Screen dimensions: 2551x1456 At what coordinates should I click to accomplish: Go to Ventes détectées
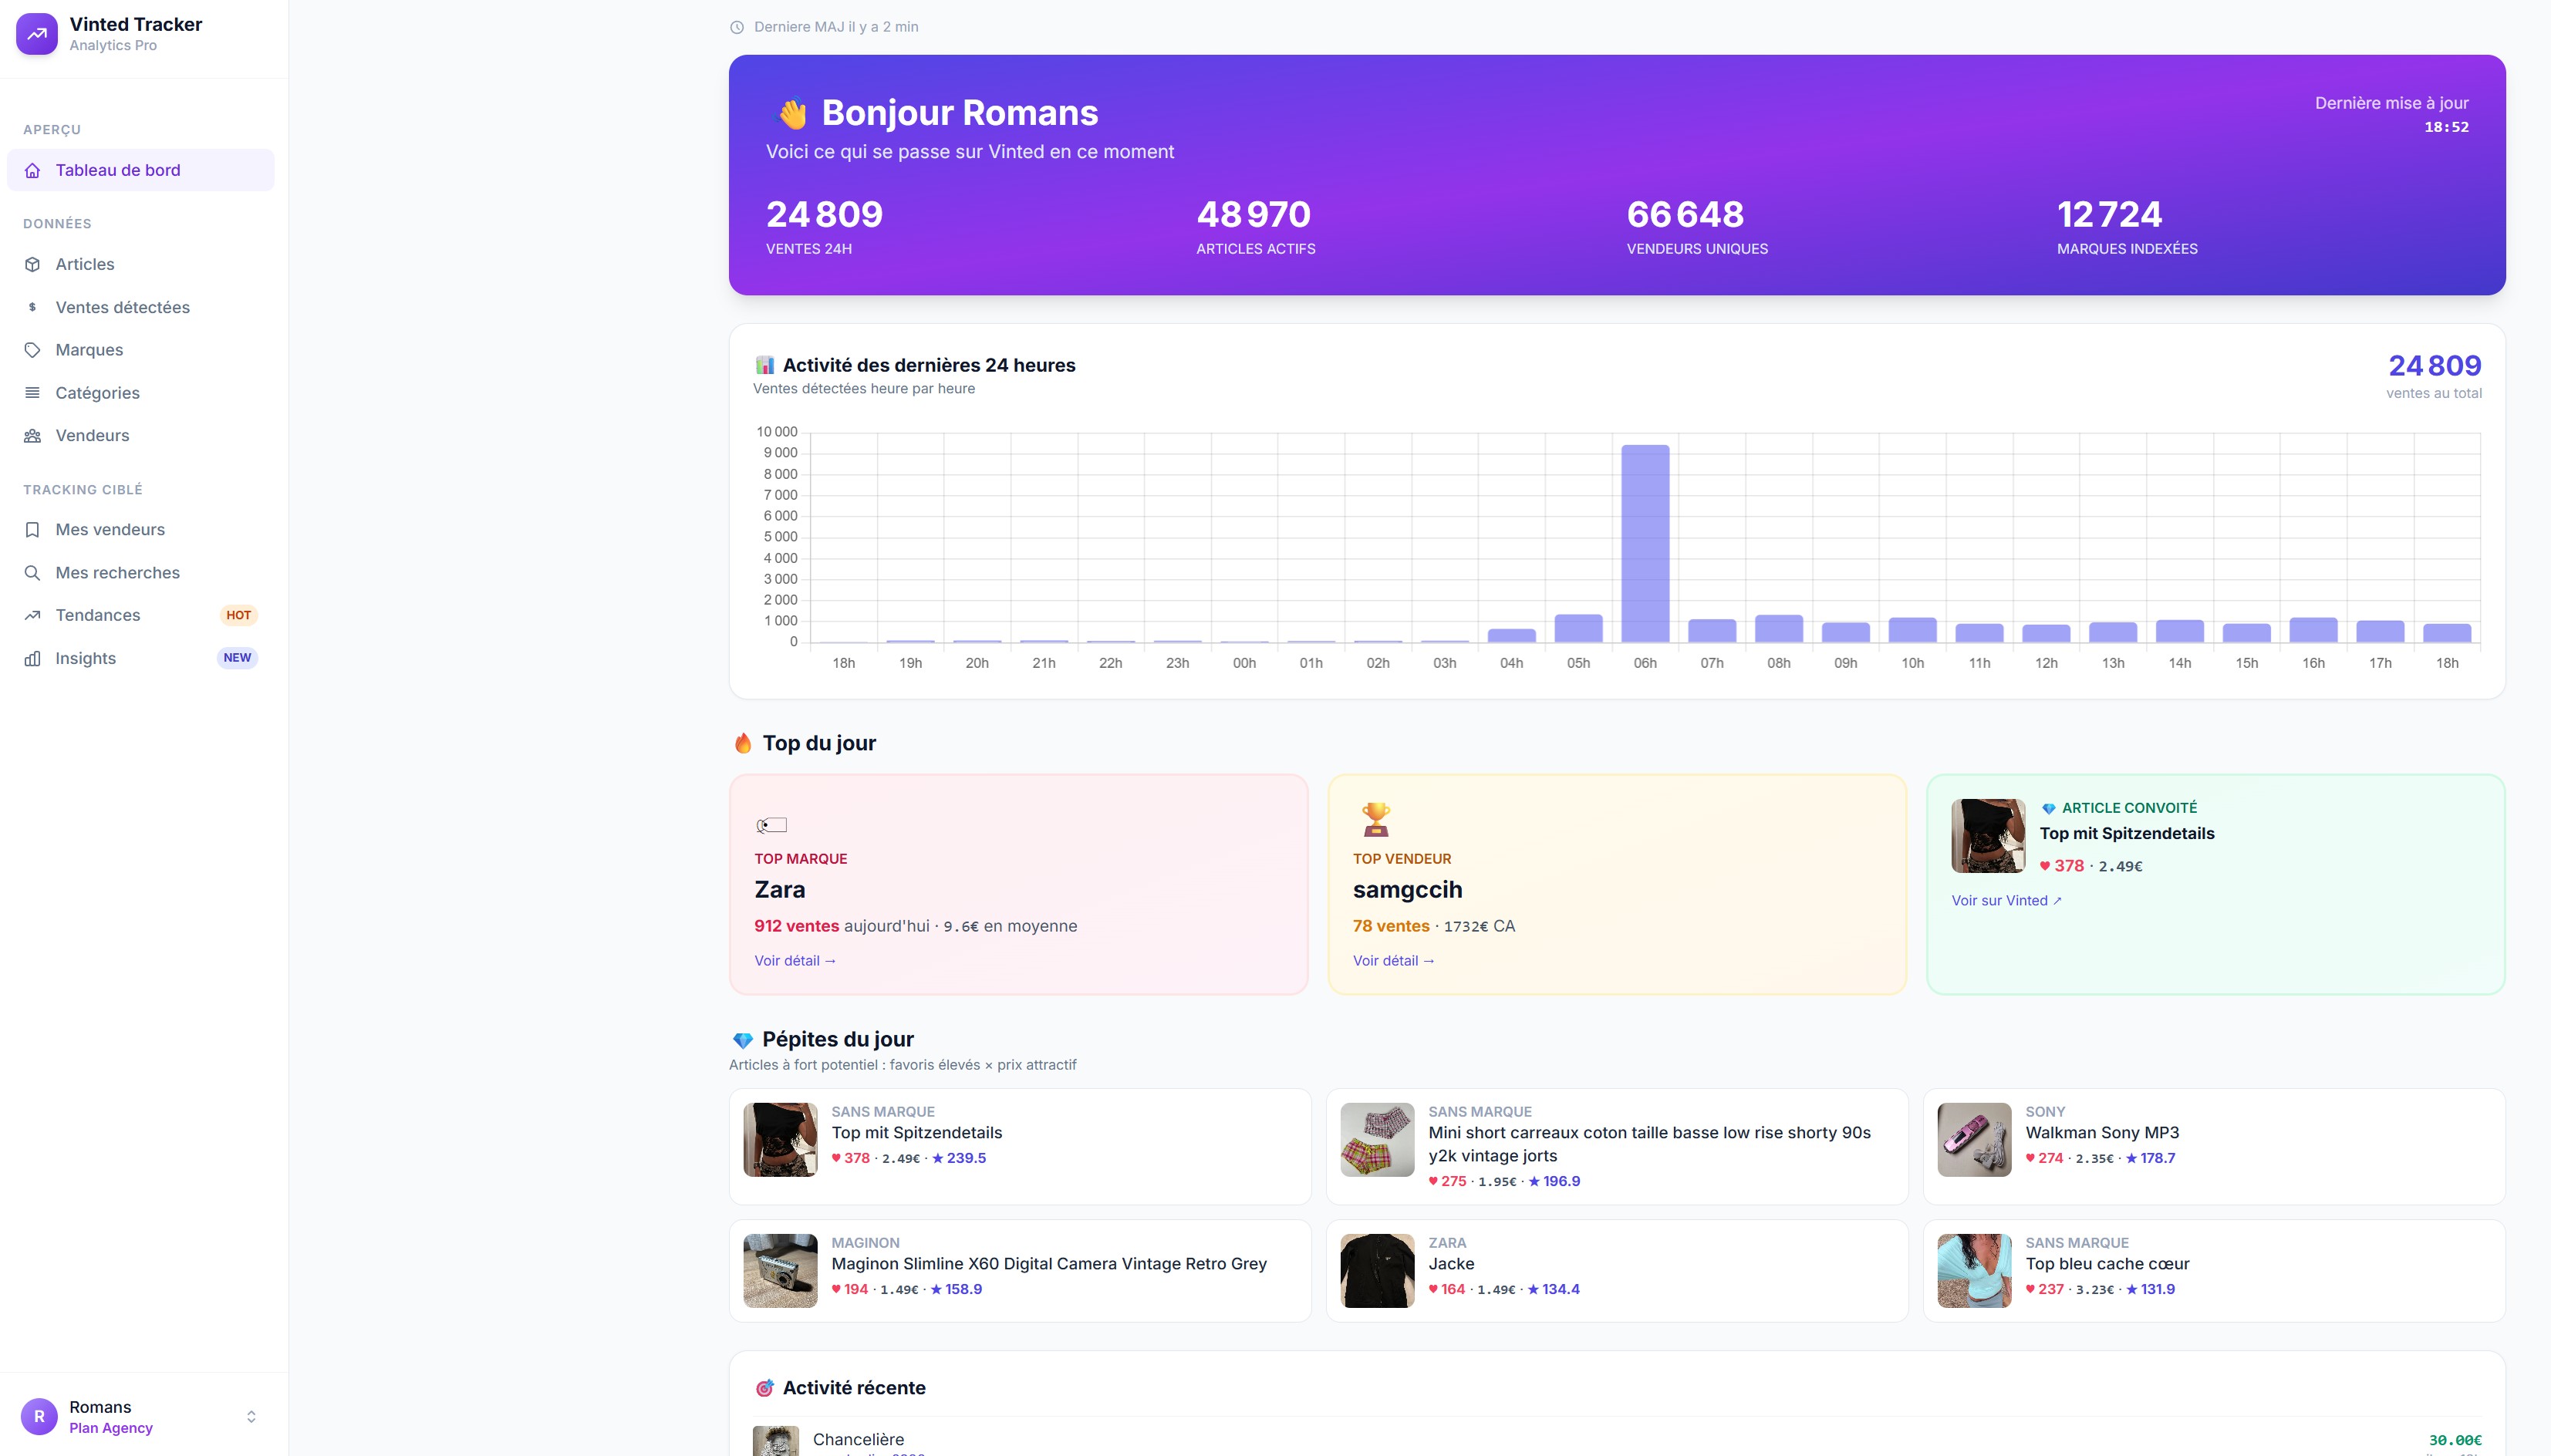141,307
